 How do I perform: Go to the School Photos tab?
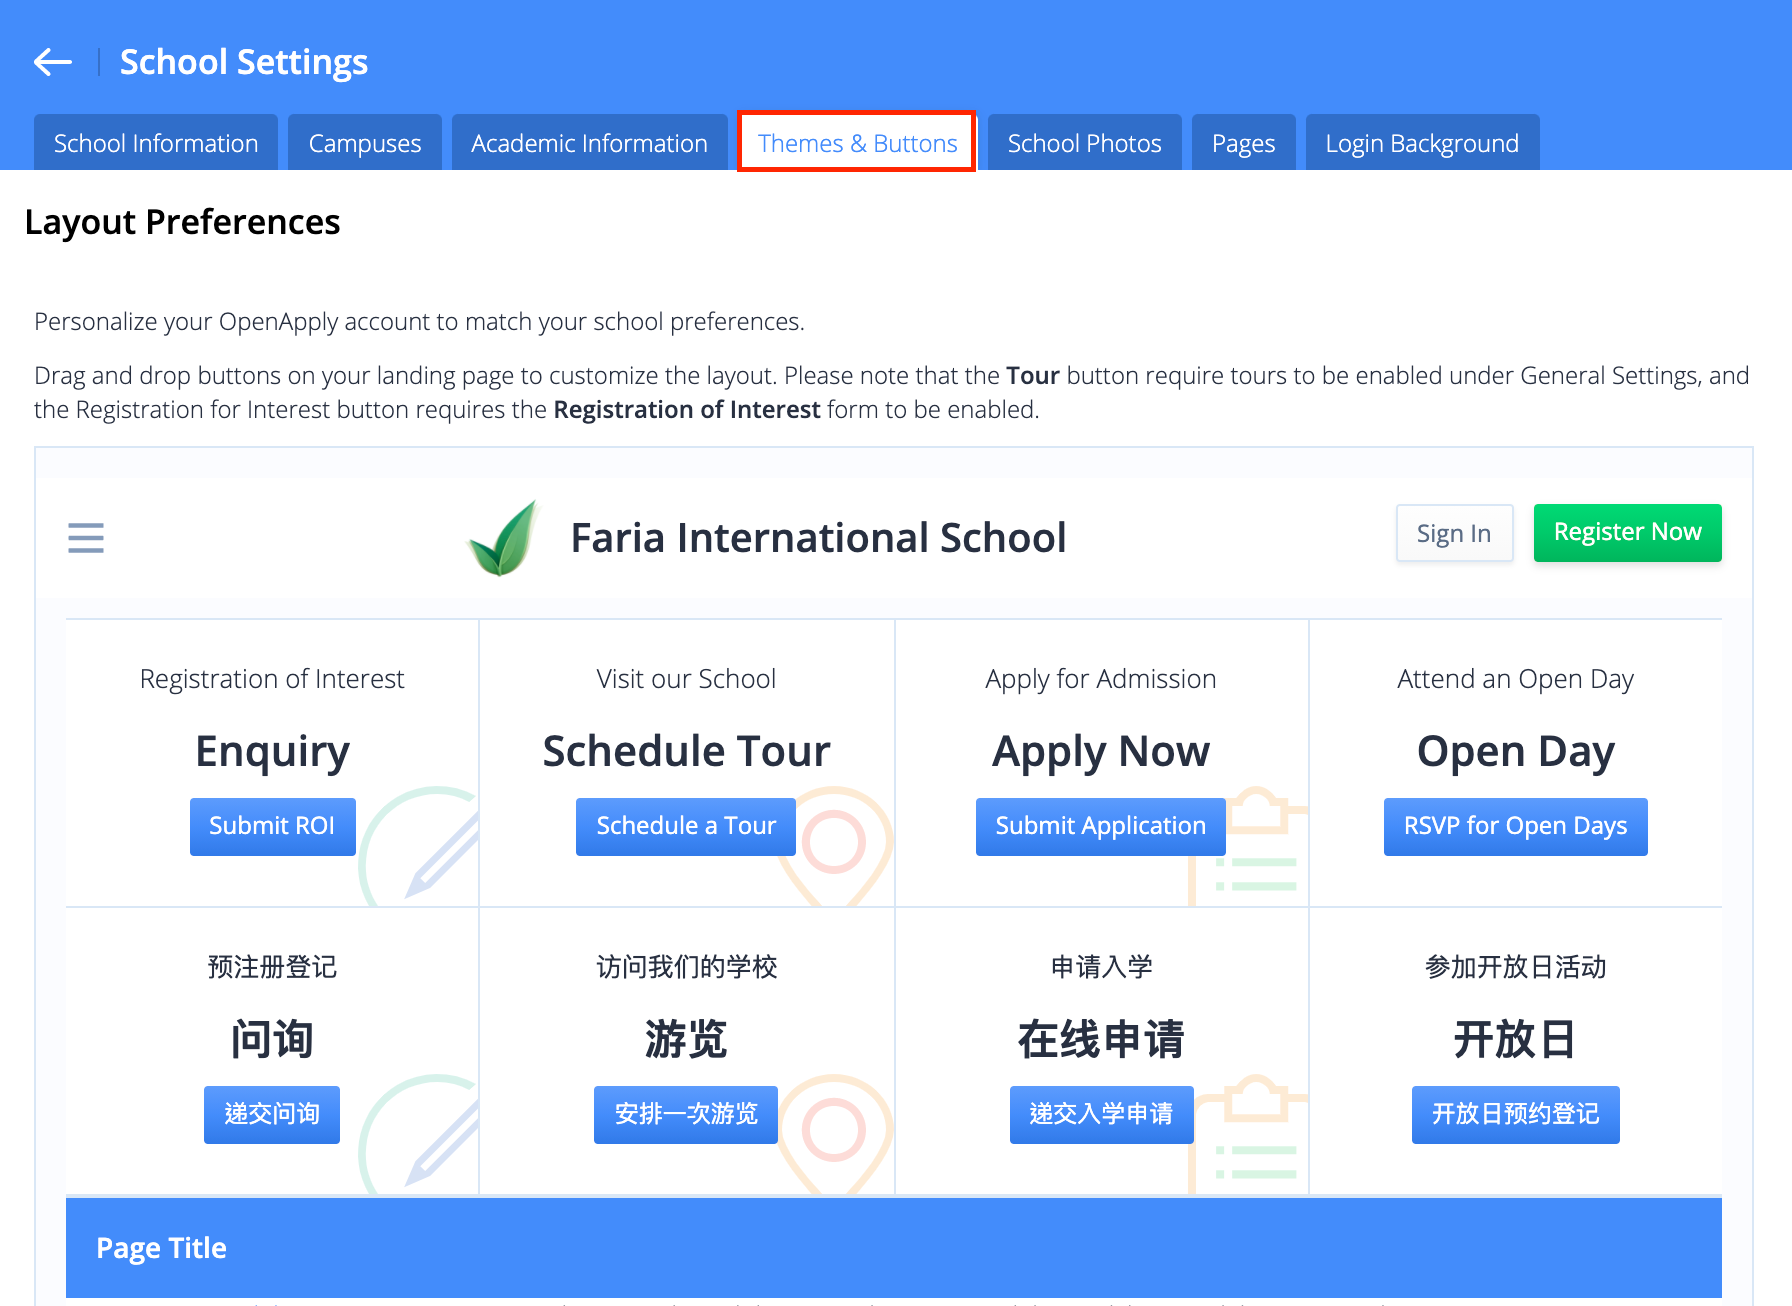click(x=1085, y=143)
